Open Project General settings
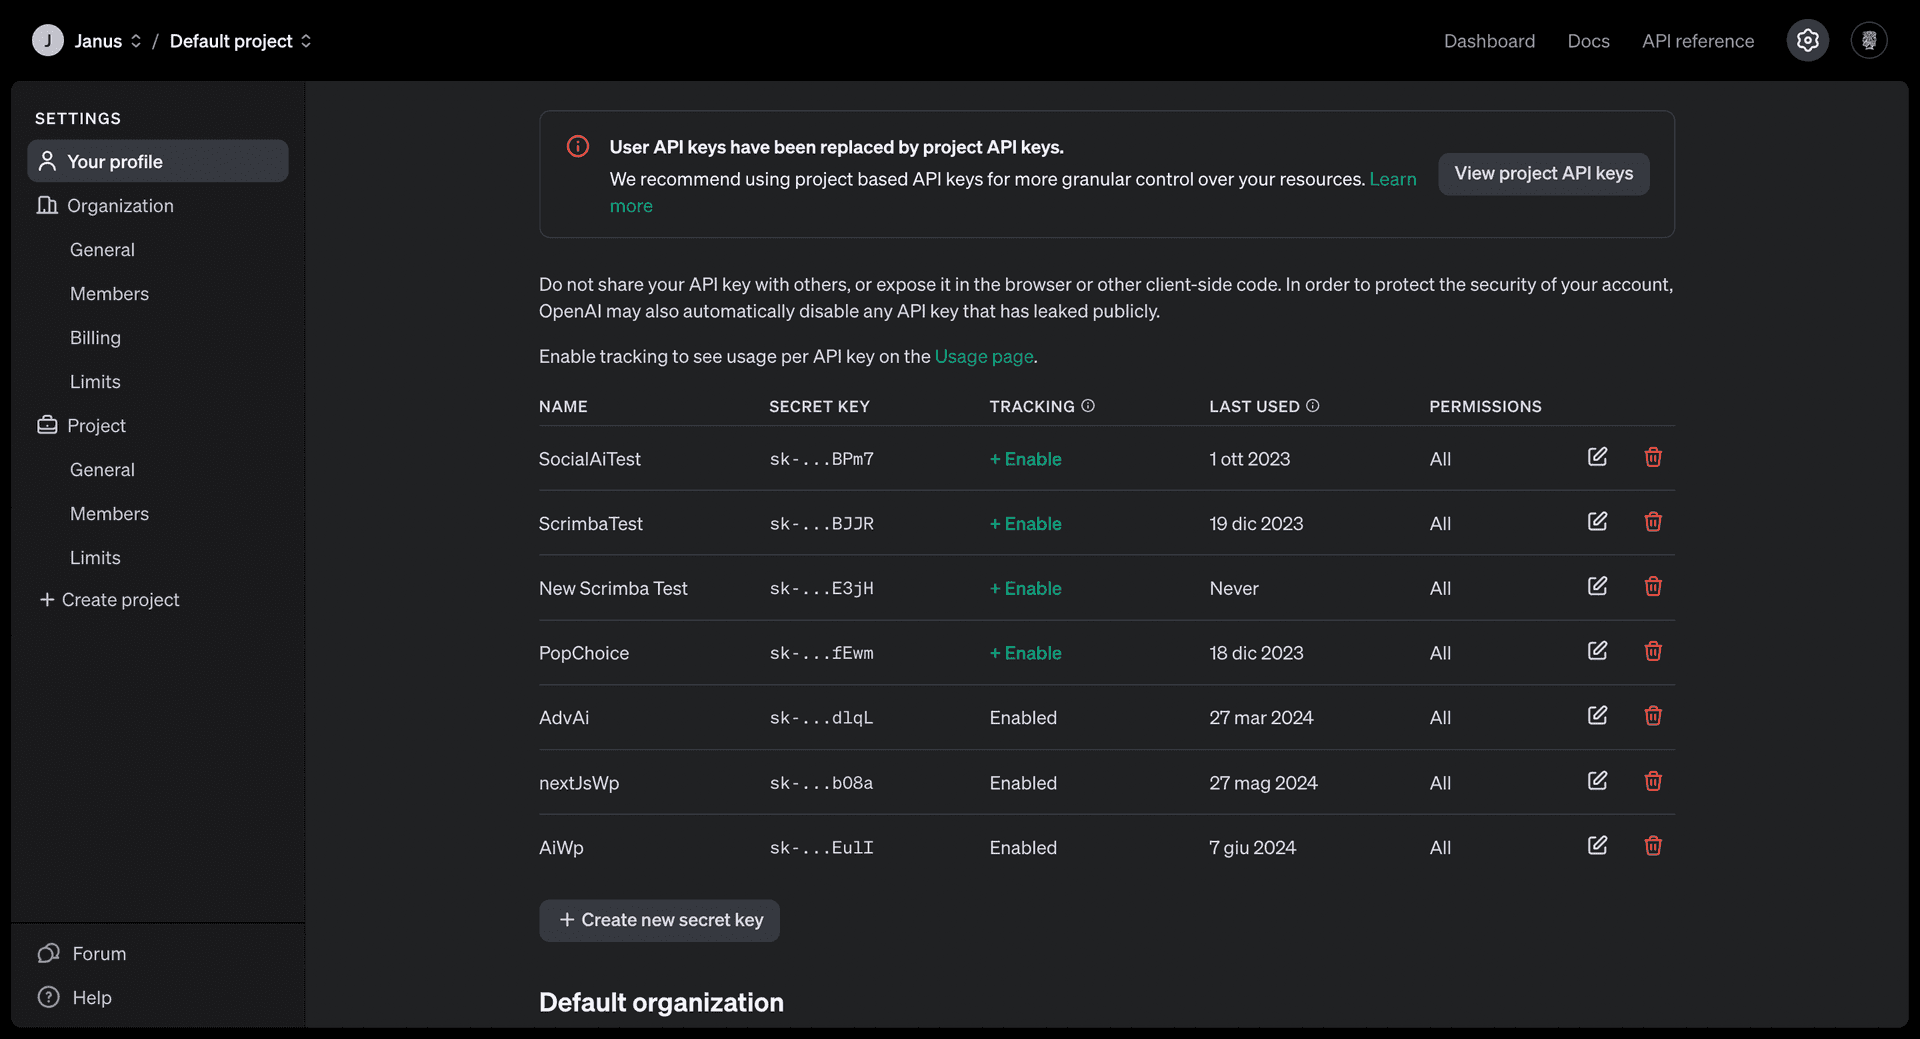The height and width of the screenshot is (1039, 1920). [x=102, y=470]
